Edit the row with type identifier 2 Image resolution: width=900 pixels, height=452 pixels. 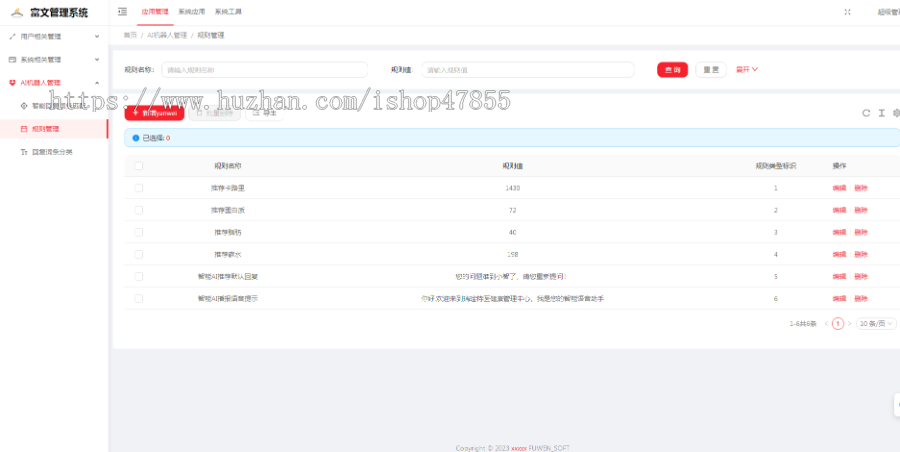point(839,210)
